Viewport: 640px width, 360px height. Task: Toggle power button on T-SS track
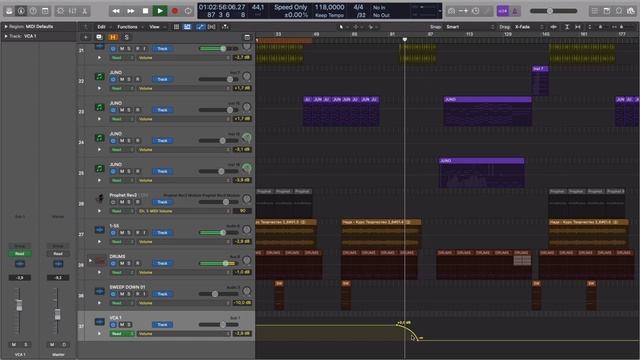[x=113, y=233]
